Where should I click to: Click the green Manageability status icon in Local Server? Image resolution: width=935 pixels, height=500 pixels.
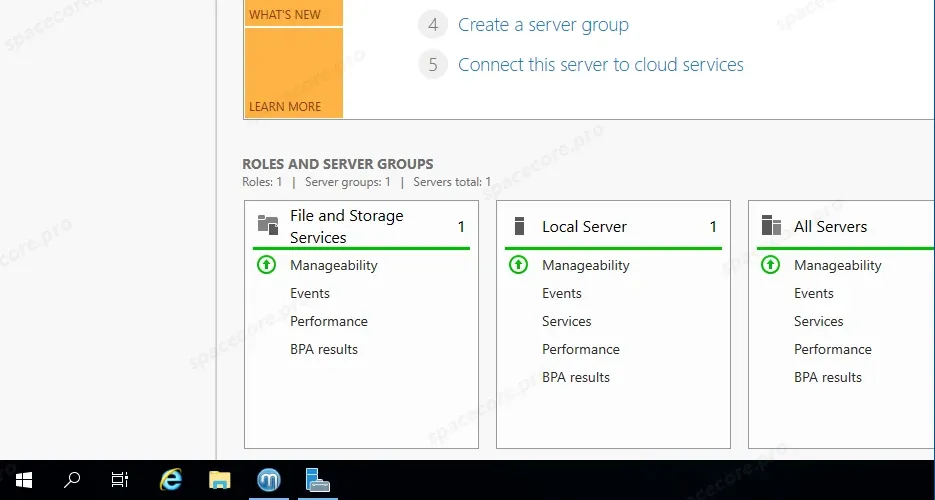coord(518,265)
